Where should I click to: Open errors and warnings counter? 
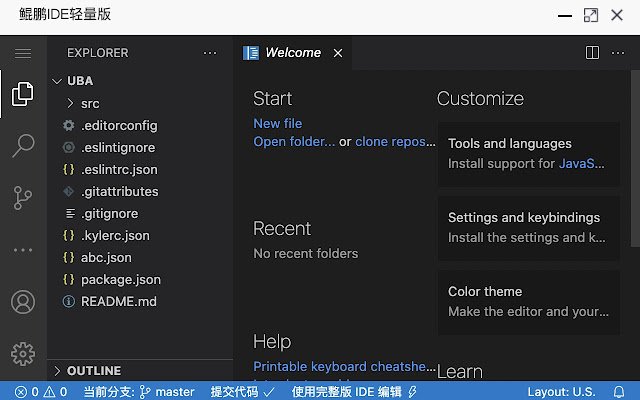point(41,392)
